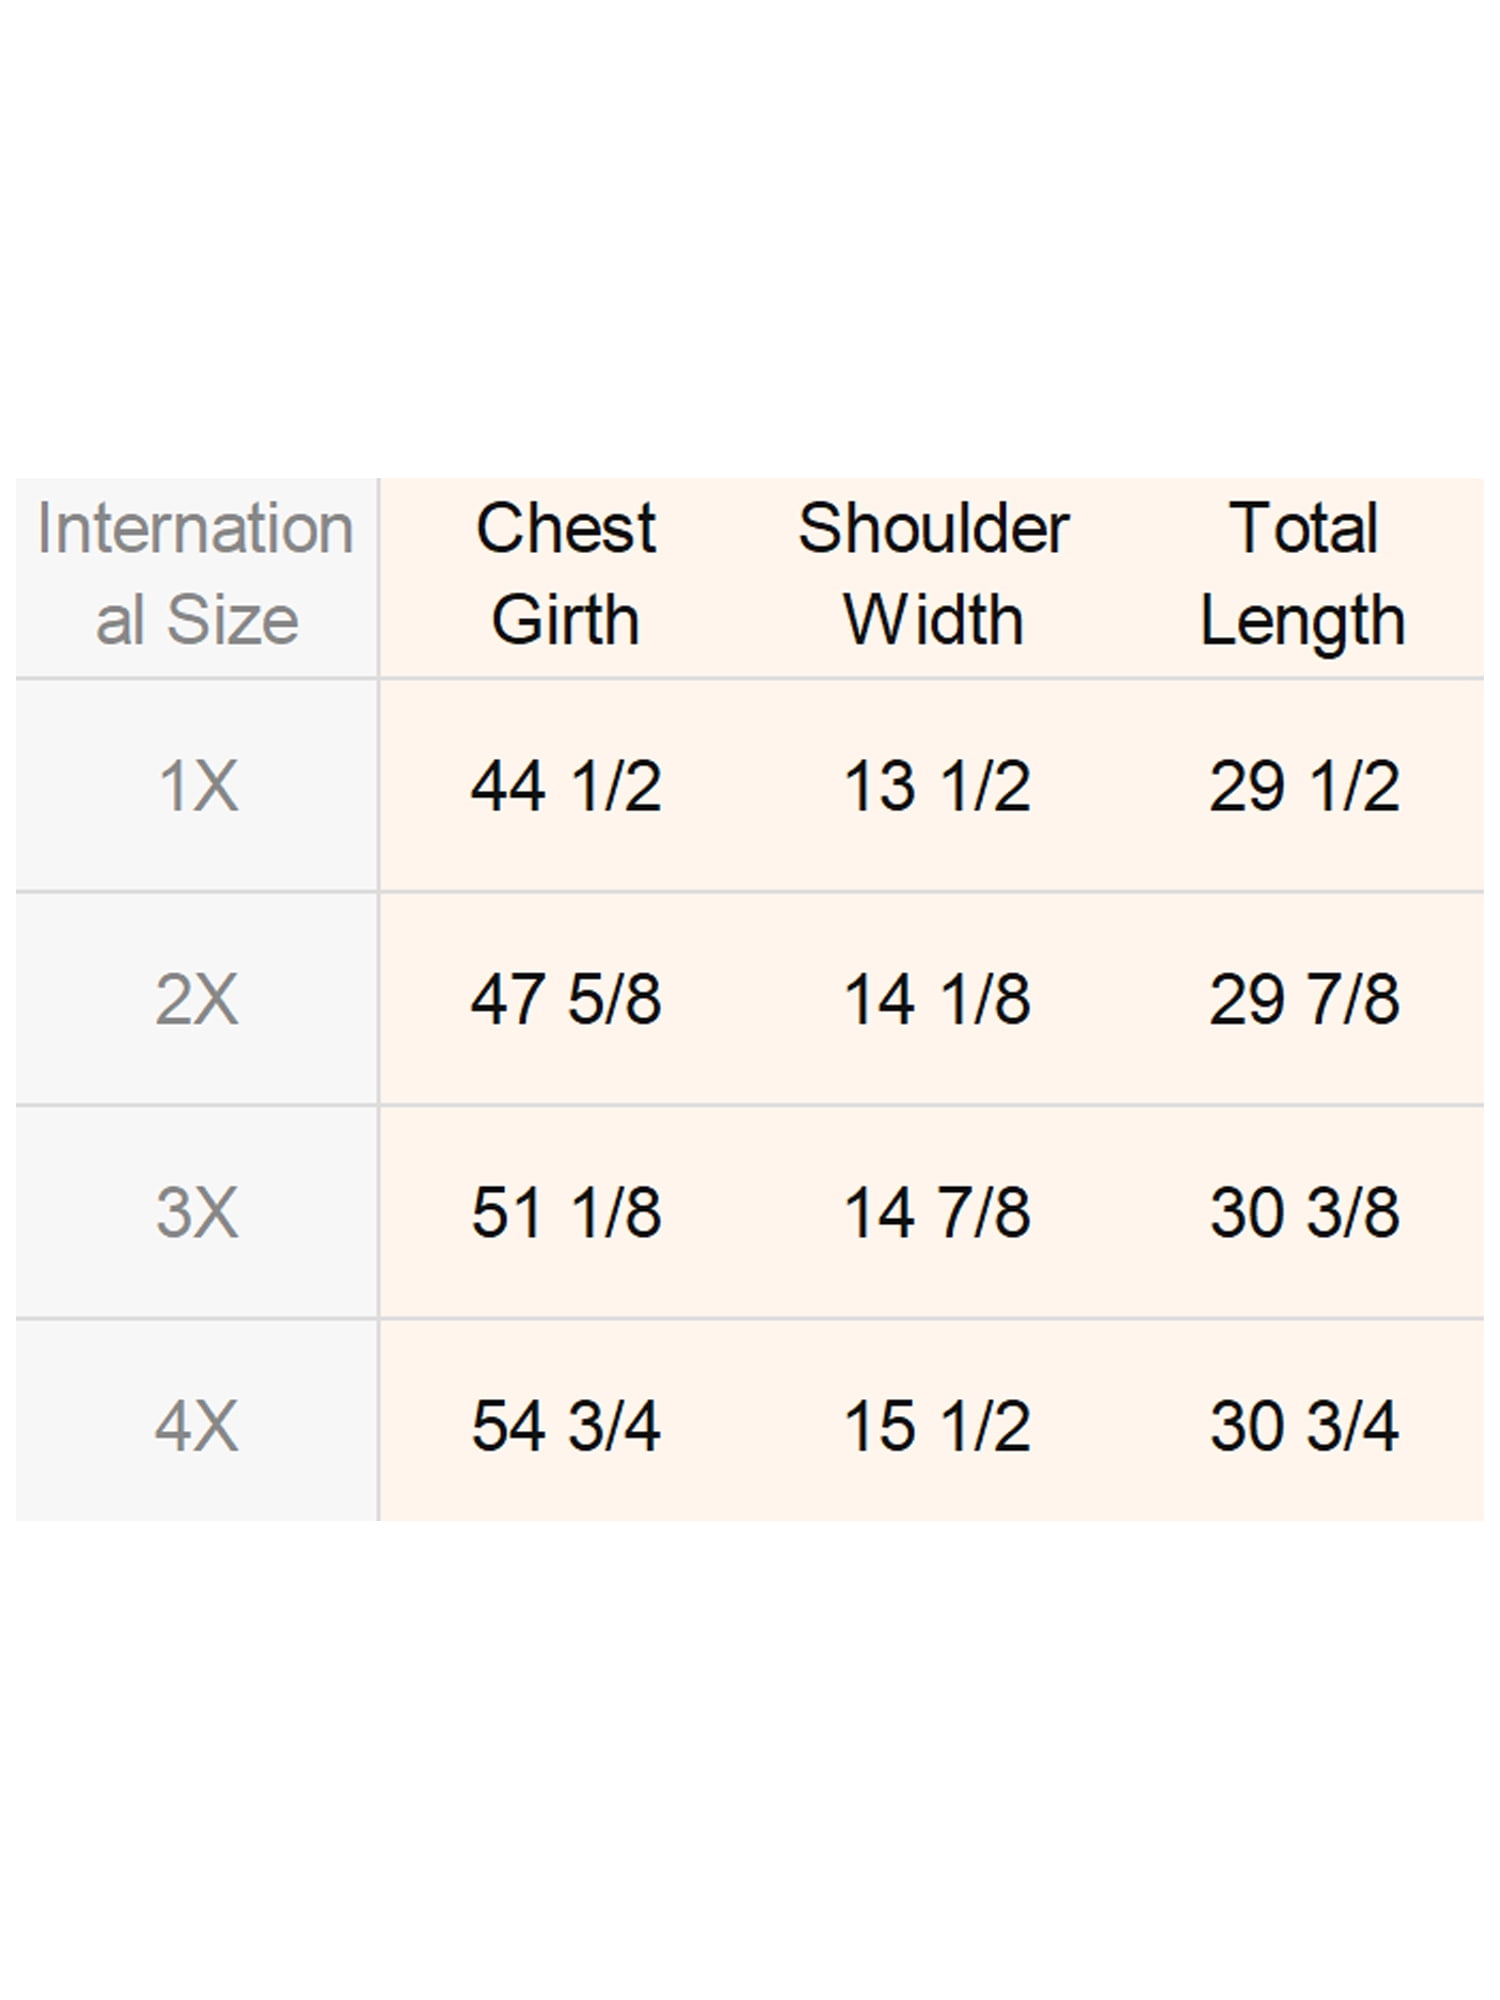Click the 1X size row label
Image resolution: width=1500 pixels, height=2000 pixels.
tap(197, 785)
